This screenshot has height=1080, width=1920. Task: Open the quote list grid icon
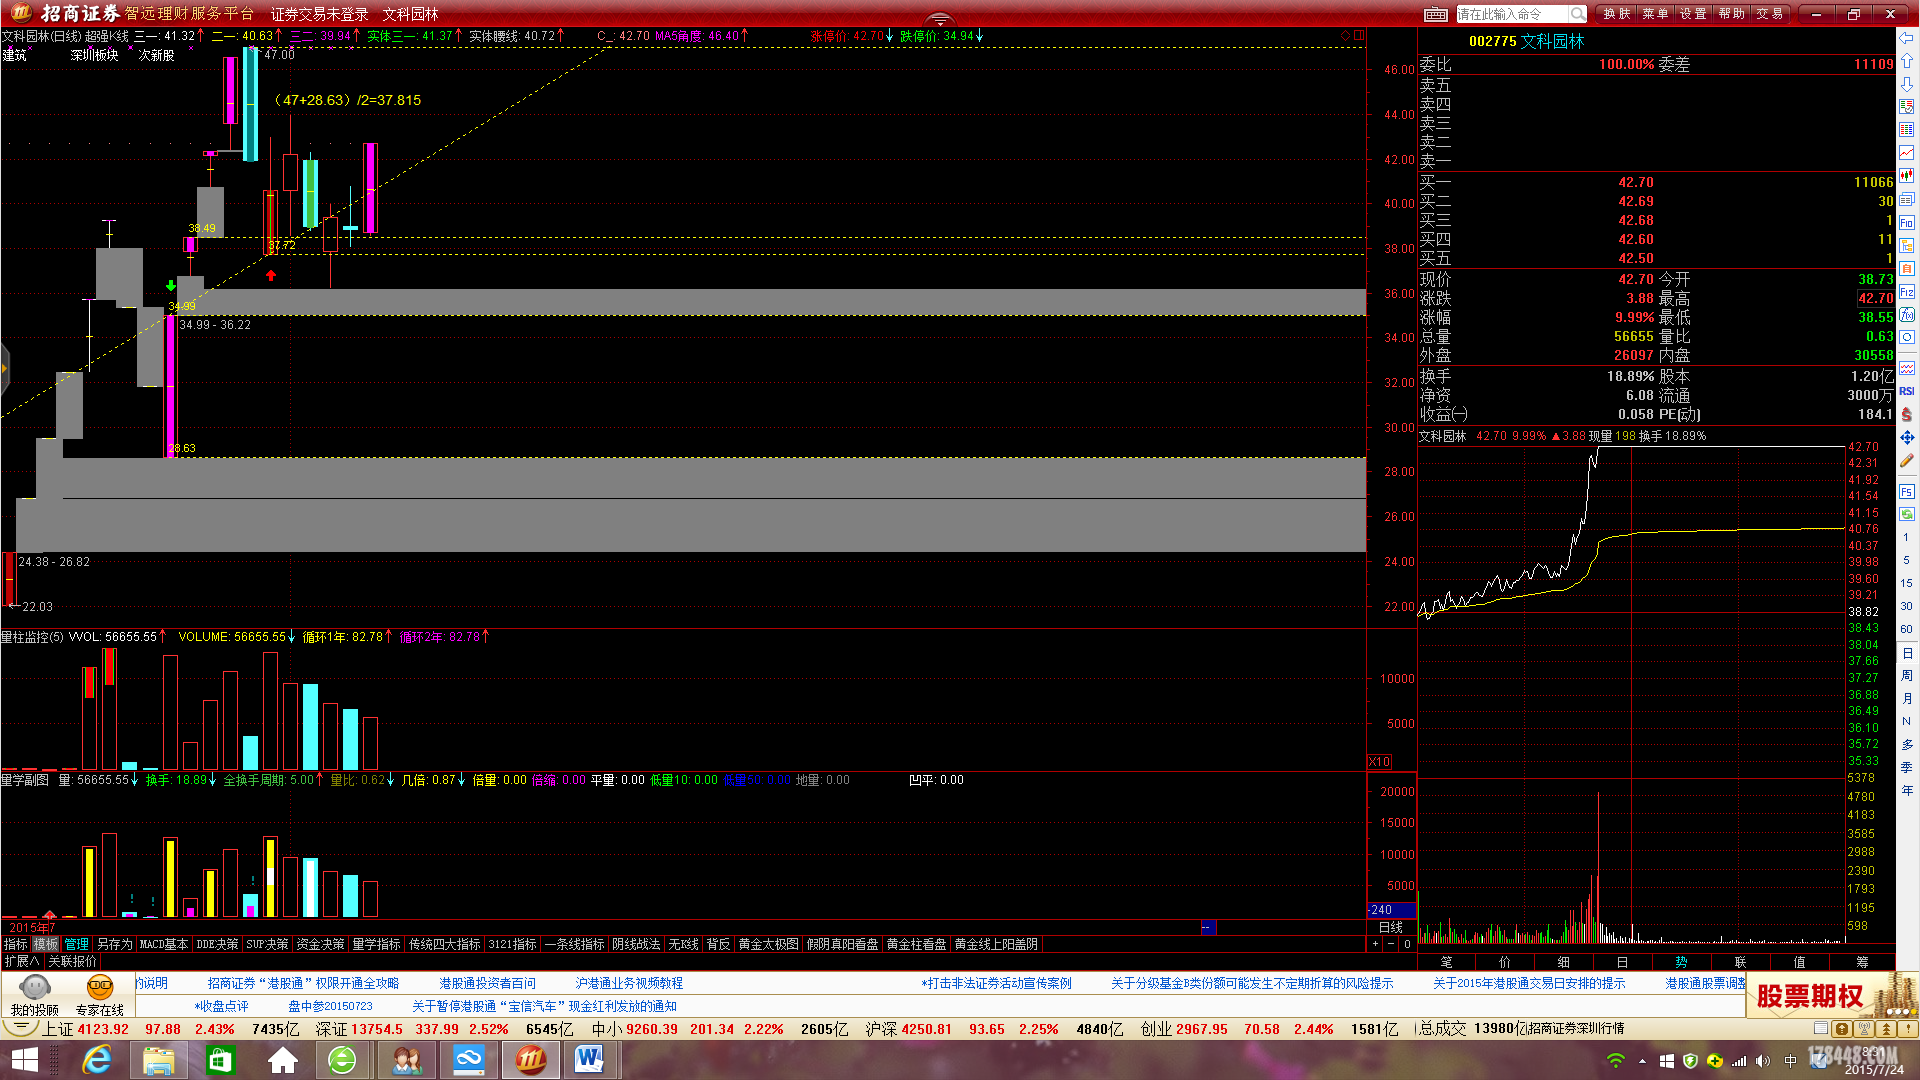(1907, 130)
